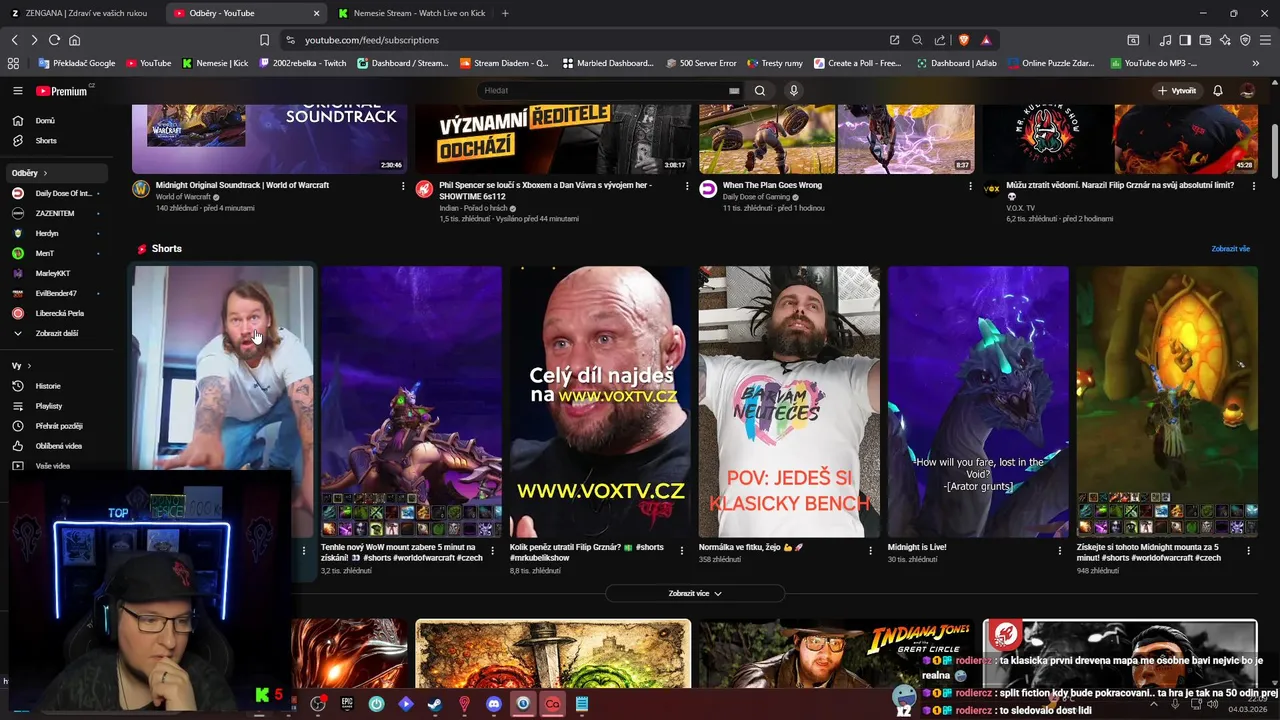Open Steam from the taskbar
The image size is (1280, 720).
pyautogui.click(x=434, y=704)
